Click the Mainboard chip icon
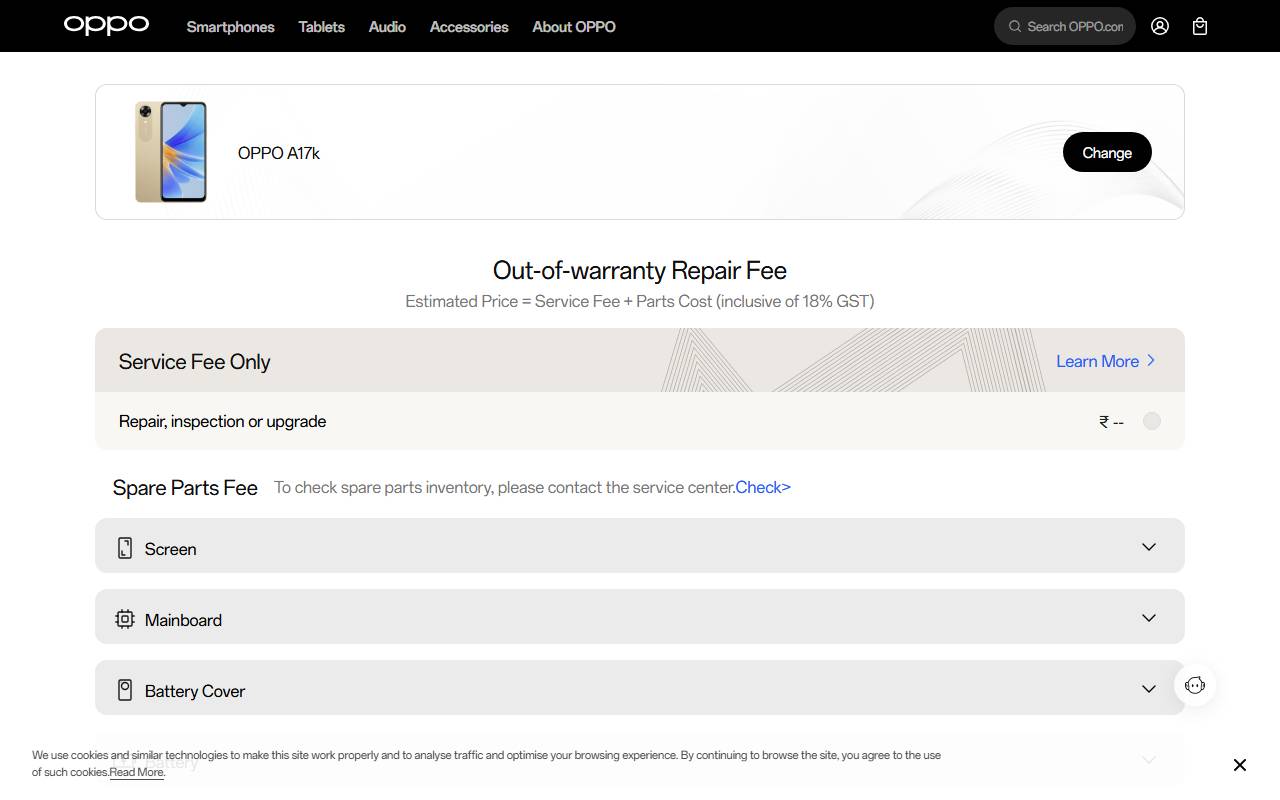This screenshot has height=800, width=1280. pos(125,619)
